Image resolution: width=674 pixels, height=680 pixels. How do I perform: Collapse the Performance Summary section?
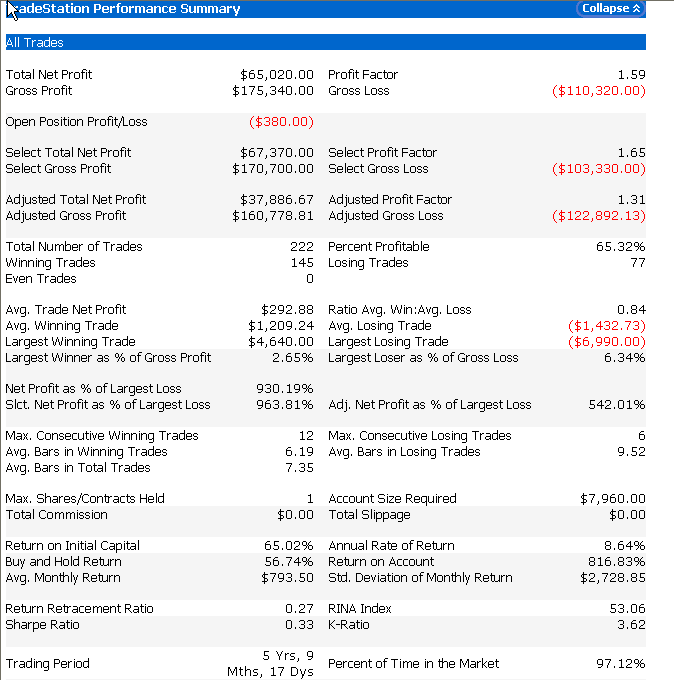(611, 8)
